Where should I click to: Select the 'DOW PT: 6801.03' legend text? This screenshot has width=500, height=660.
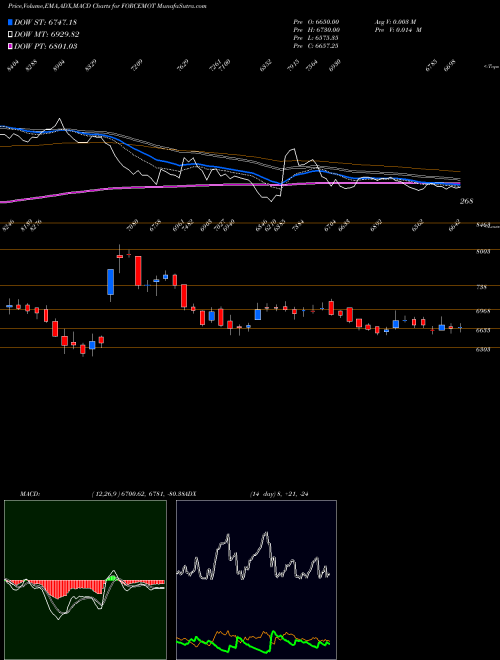[46, 46]
